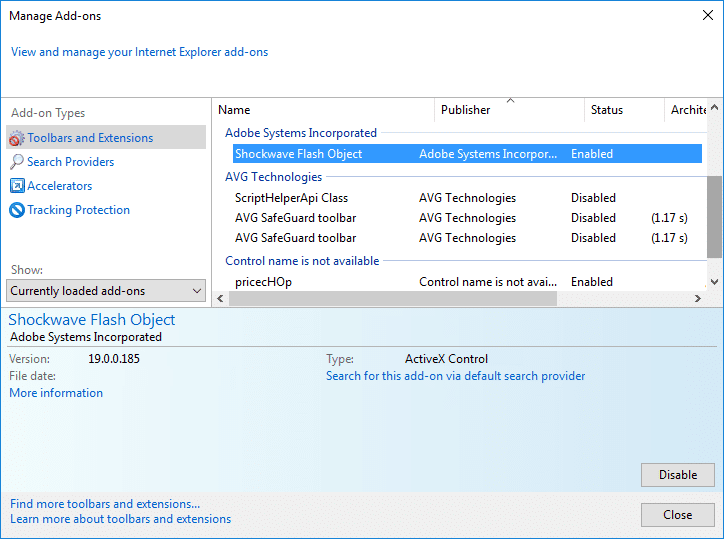This screenshot has width=724, height=539.
Task: Click the Search Providers magnifier icon
Action: click(x=16, y=162)
